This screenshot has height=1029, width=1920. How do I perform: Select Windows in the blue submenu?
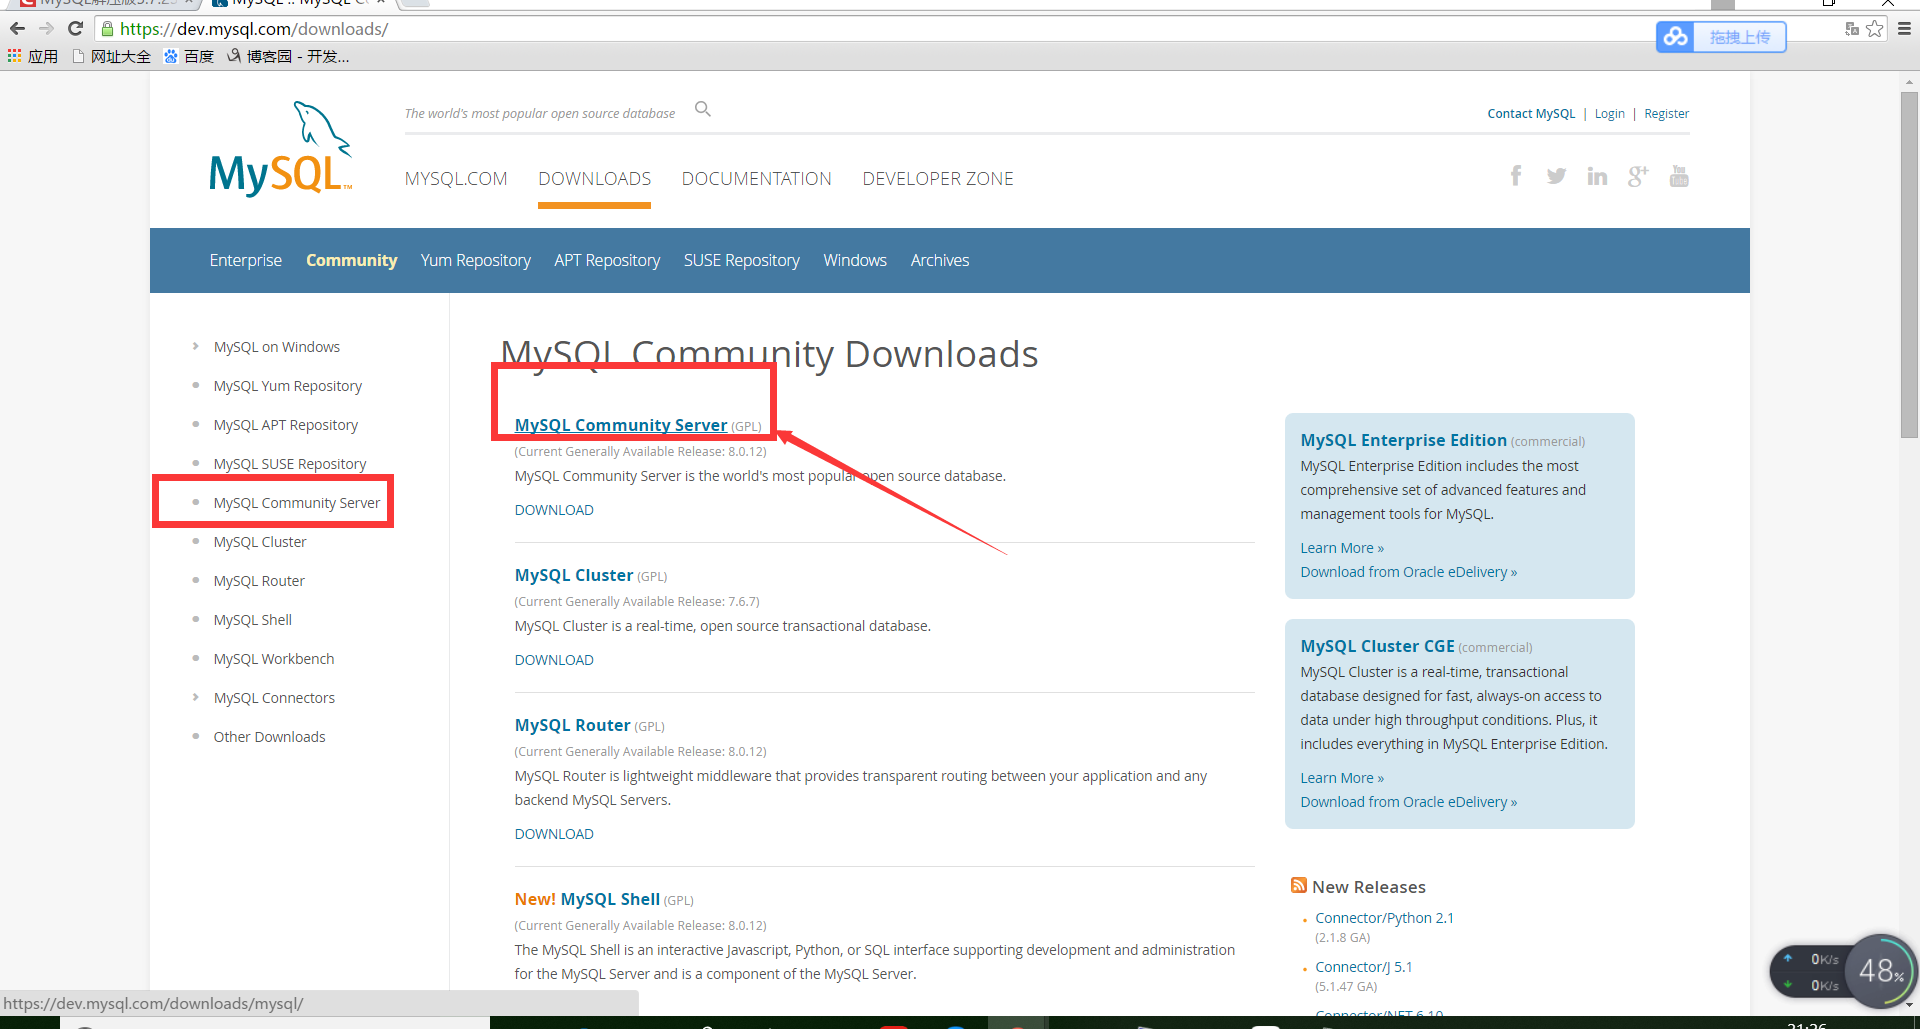pyautogui.click(x=855, y=260)
